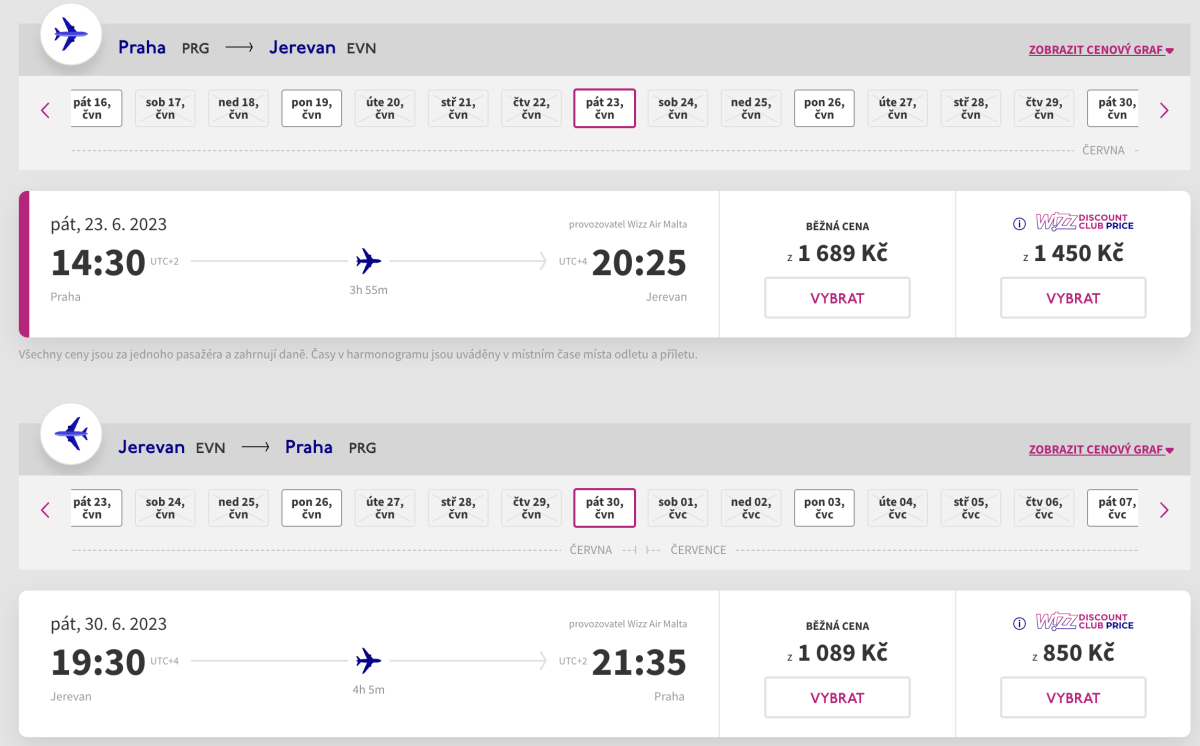Choose return date pon 26, čvn
The image size is (1200, 746).
tap(312, 508)
